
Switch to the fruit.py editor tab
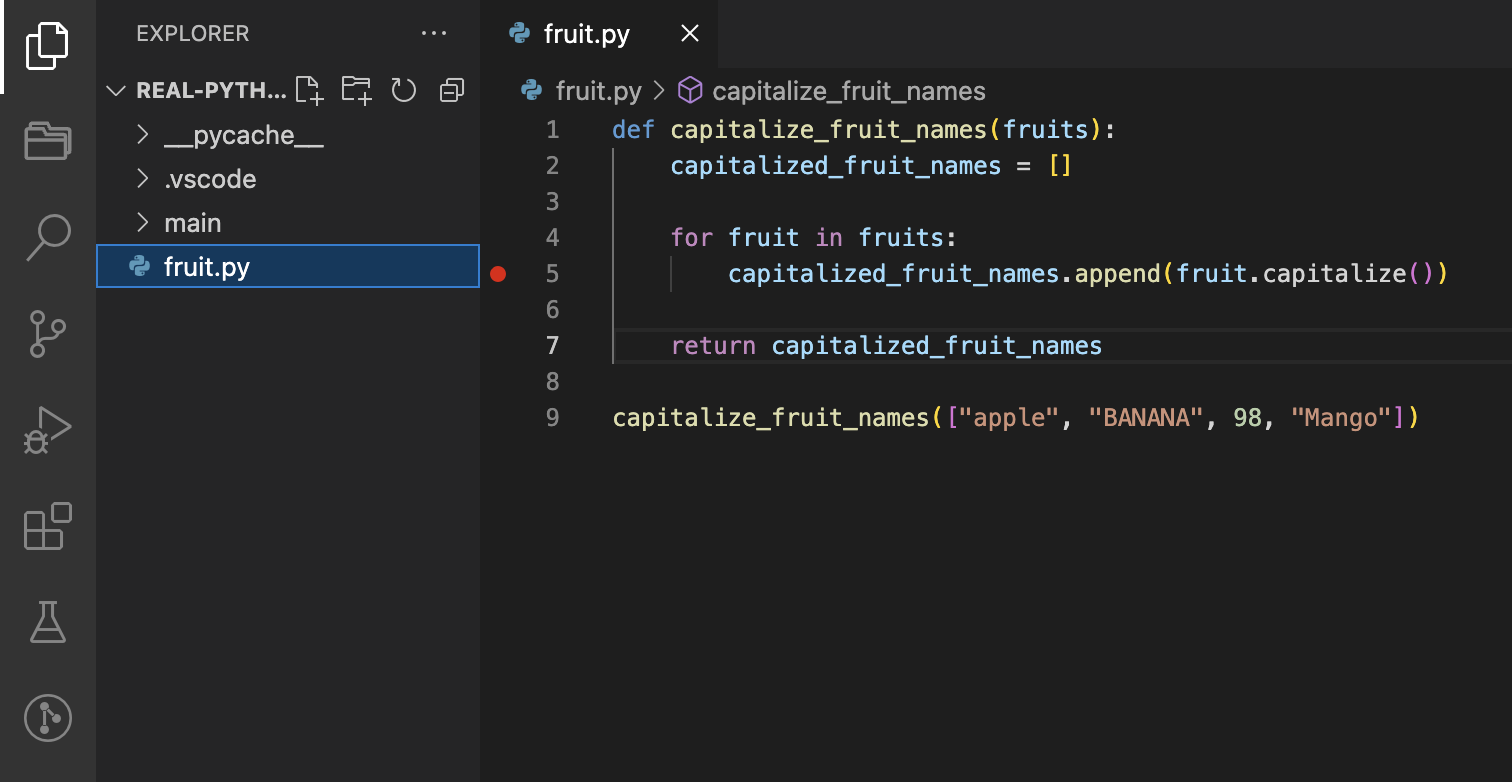(x=585, y=33)
